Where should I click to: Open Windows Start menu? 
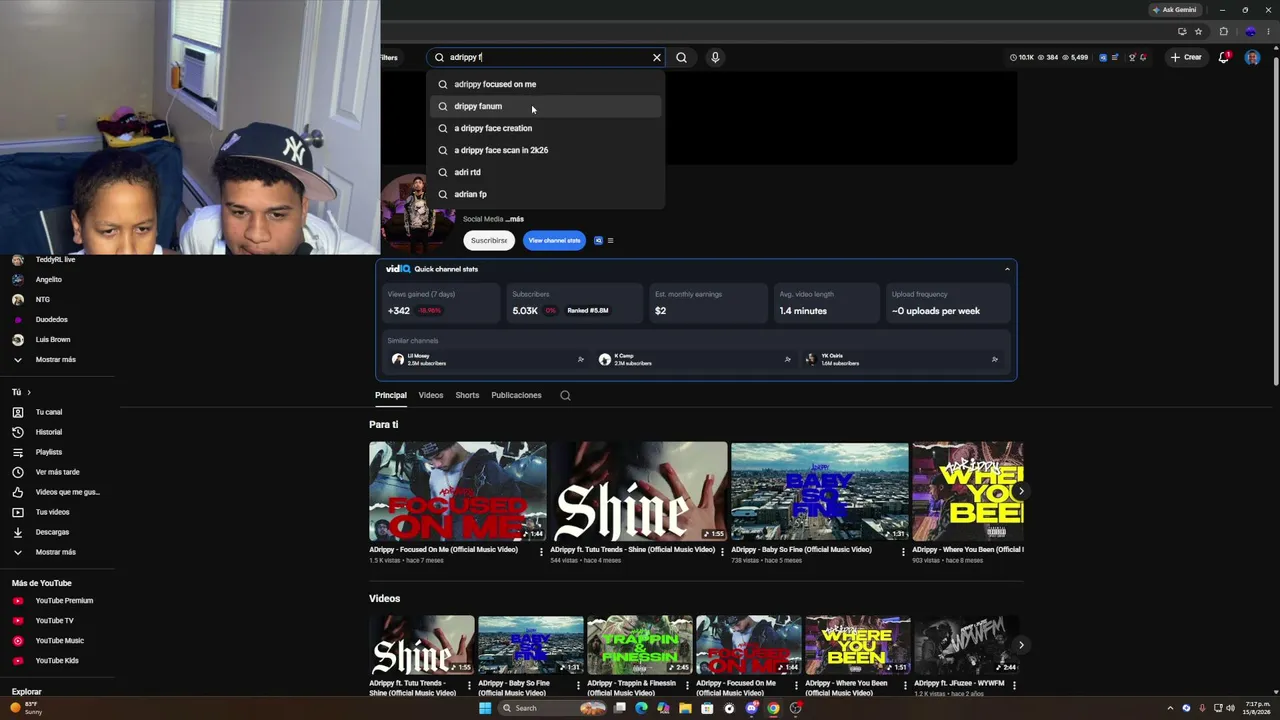click(485, 708)
